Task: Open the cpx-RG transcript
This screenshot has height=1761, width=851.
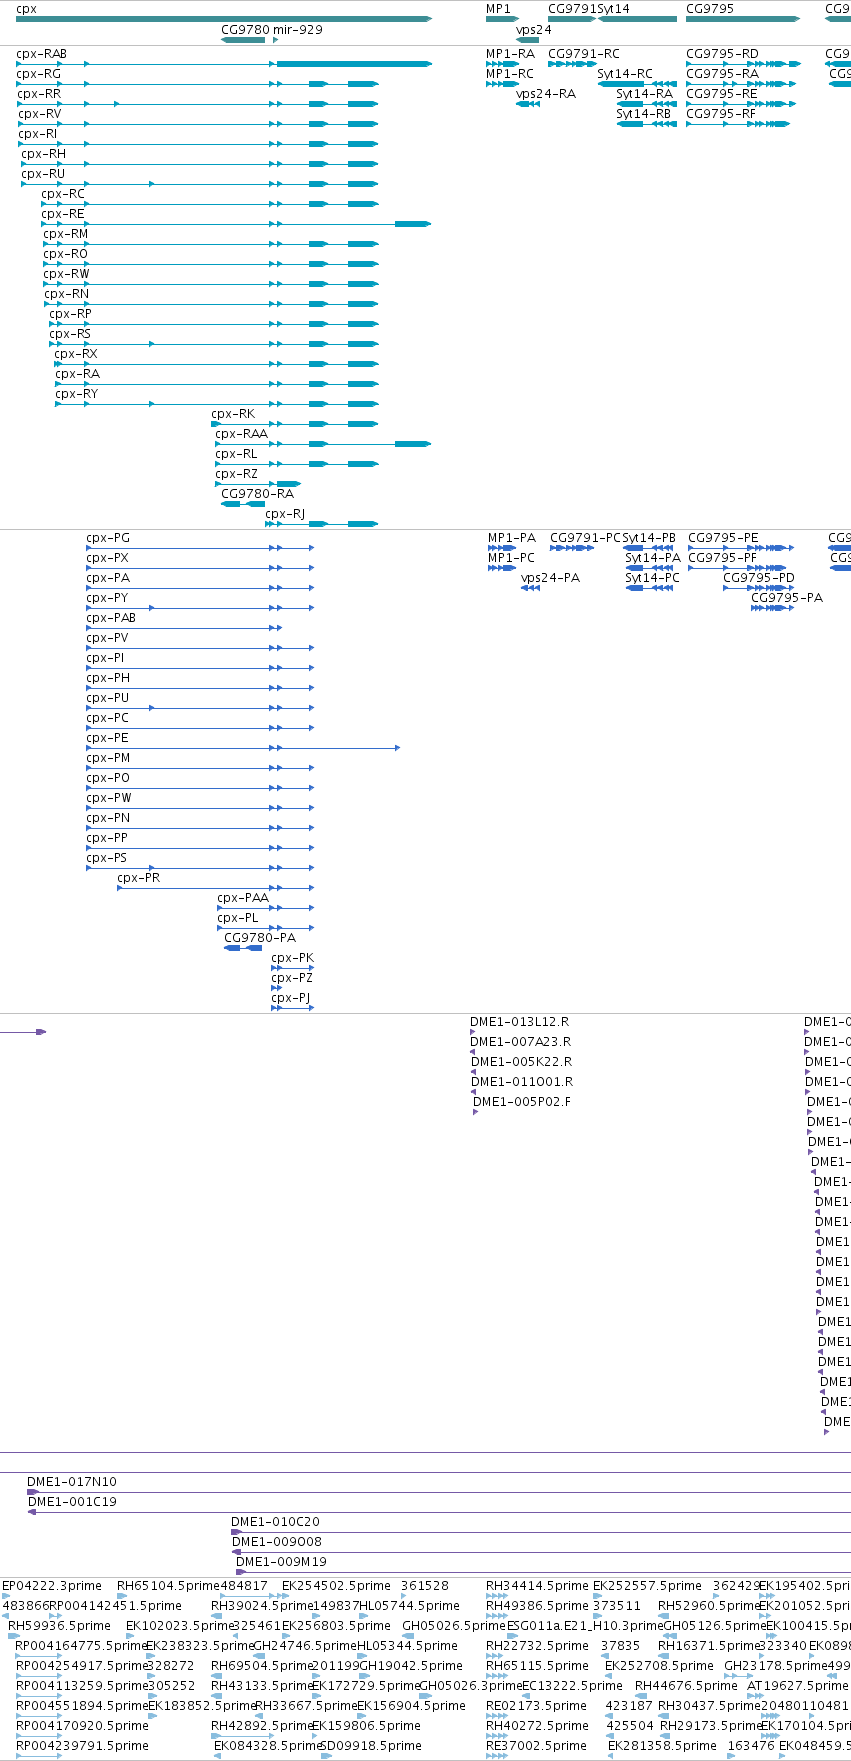Action: coord(39,74)
